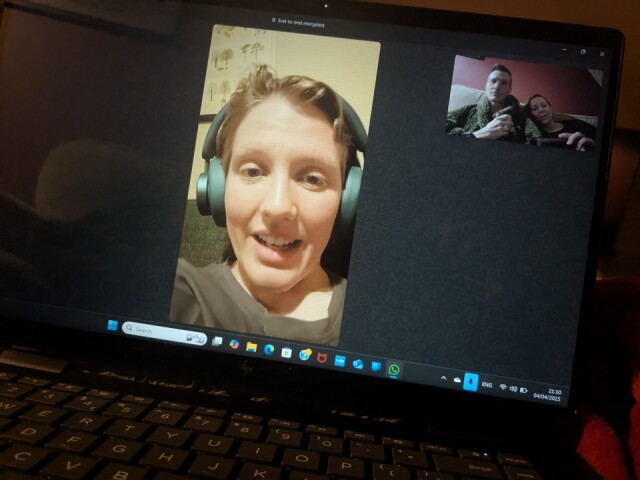Click the WhatsApp taskbar icon
Screen dimensions: 640x480
tap(393, 370)
